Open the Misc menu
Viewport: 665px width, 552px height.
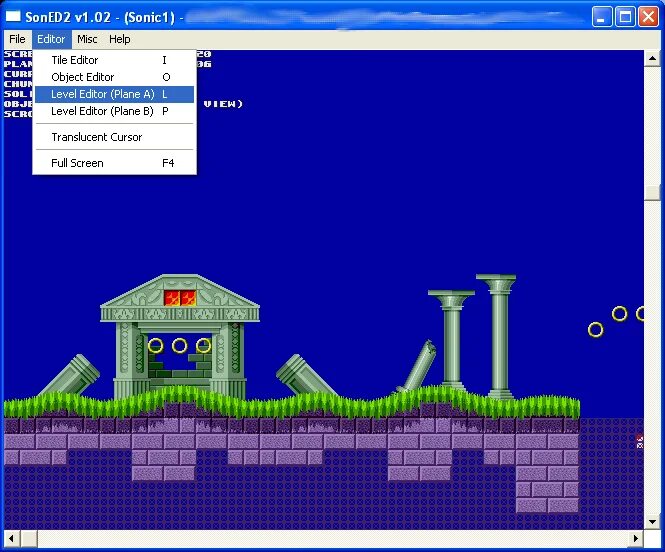tap(87, 39)
